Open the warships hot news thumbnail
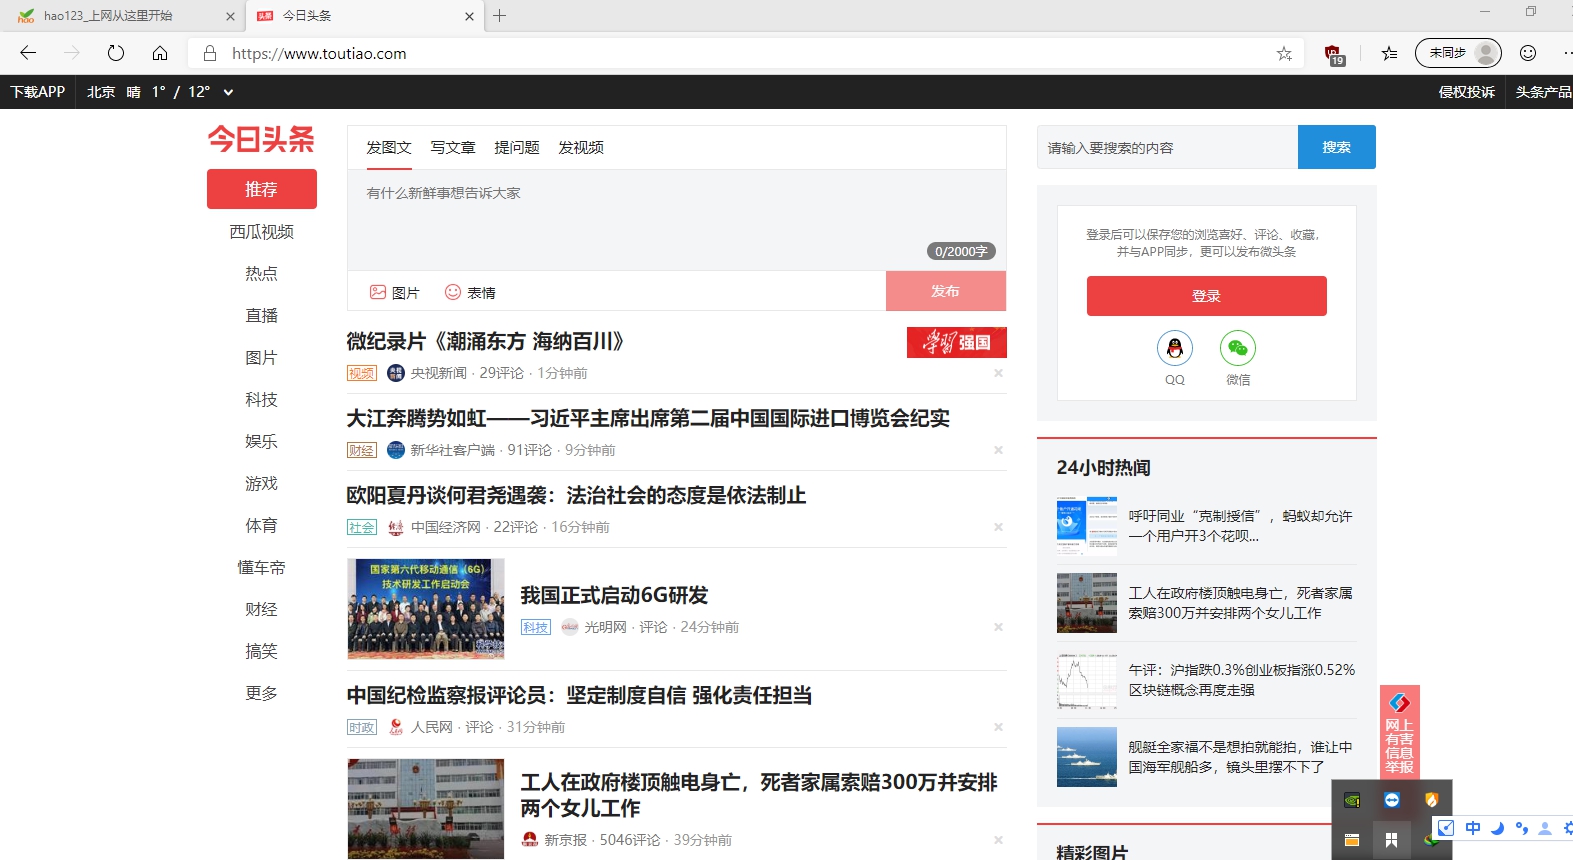Viewport: 1573px width, 860px height. 1087,757
